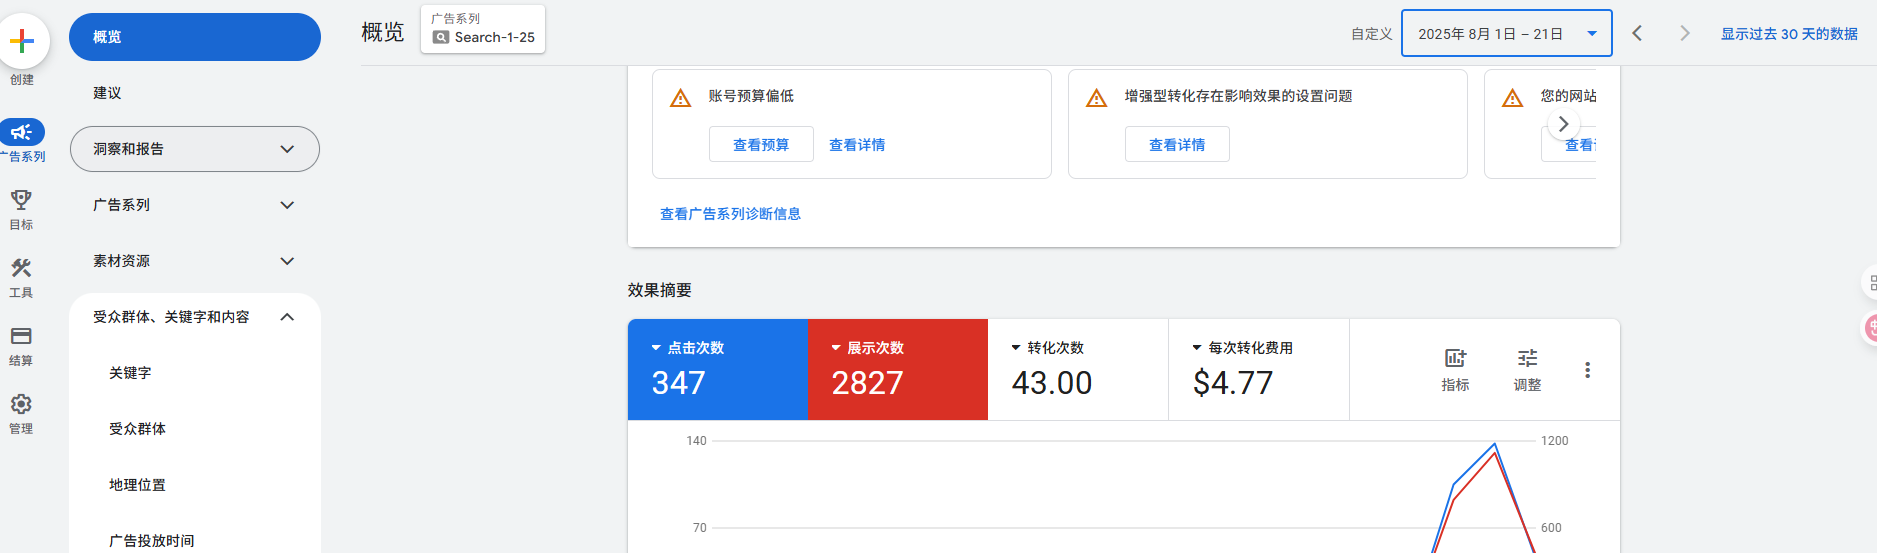This screenshot has width=1877, height=553.
Task: Click 查看详情 link under 账号预算偏低
Action: (x=857, y=145)
